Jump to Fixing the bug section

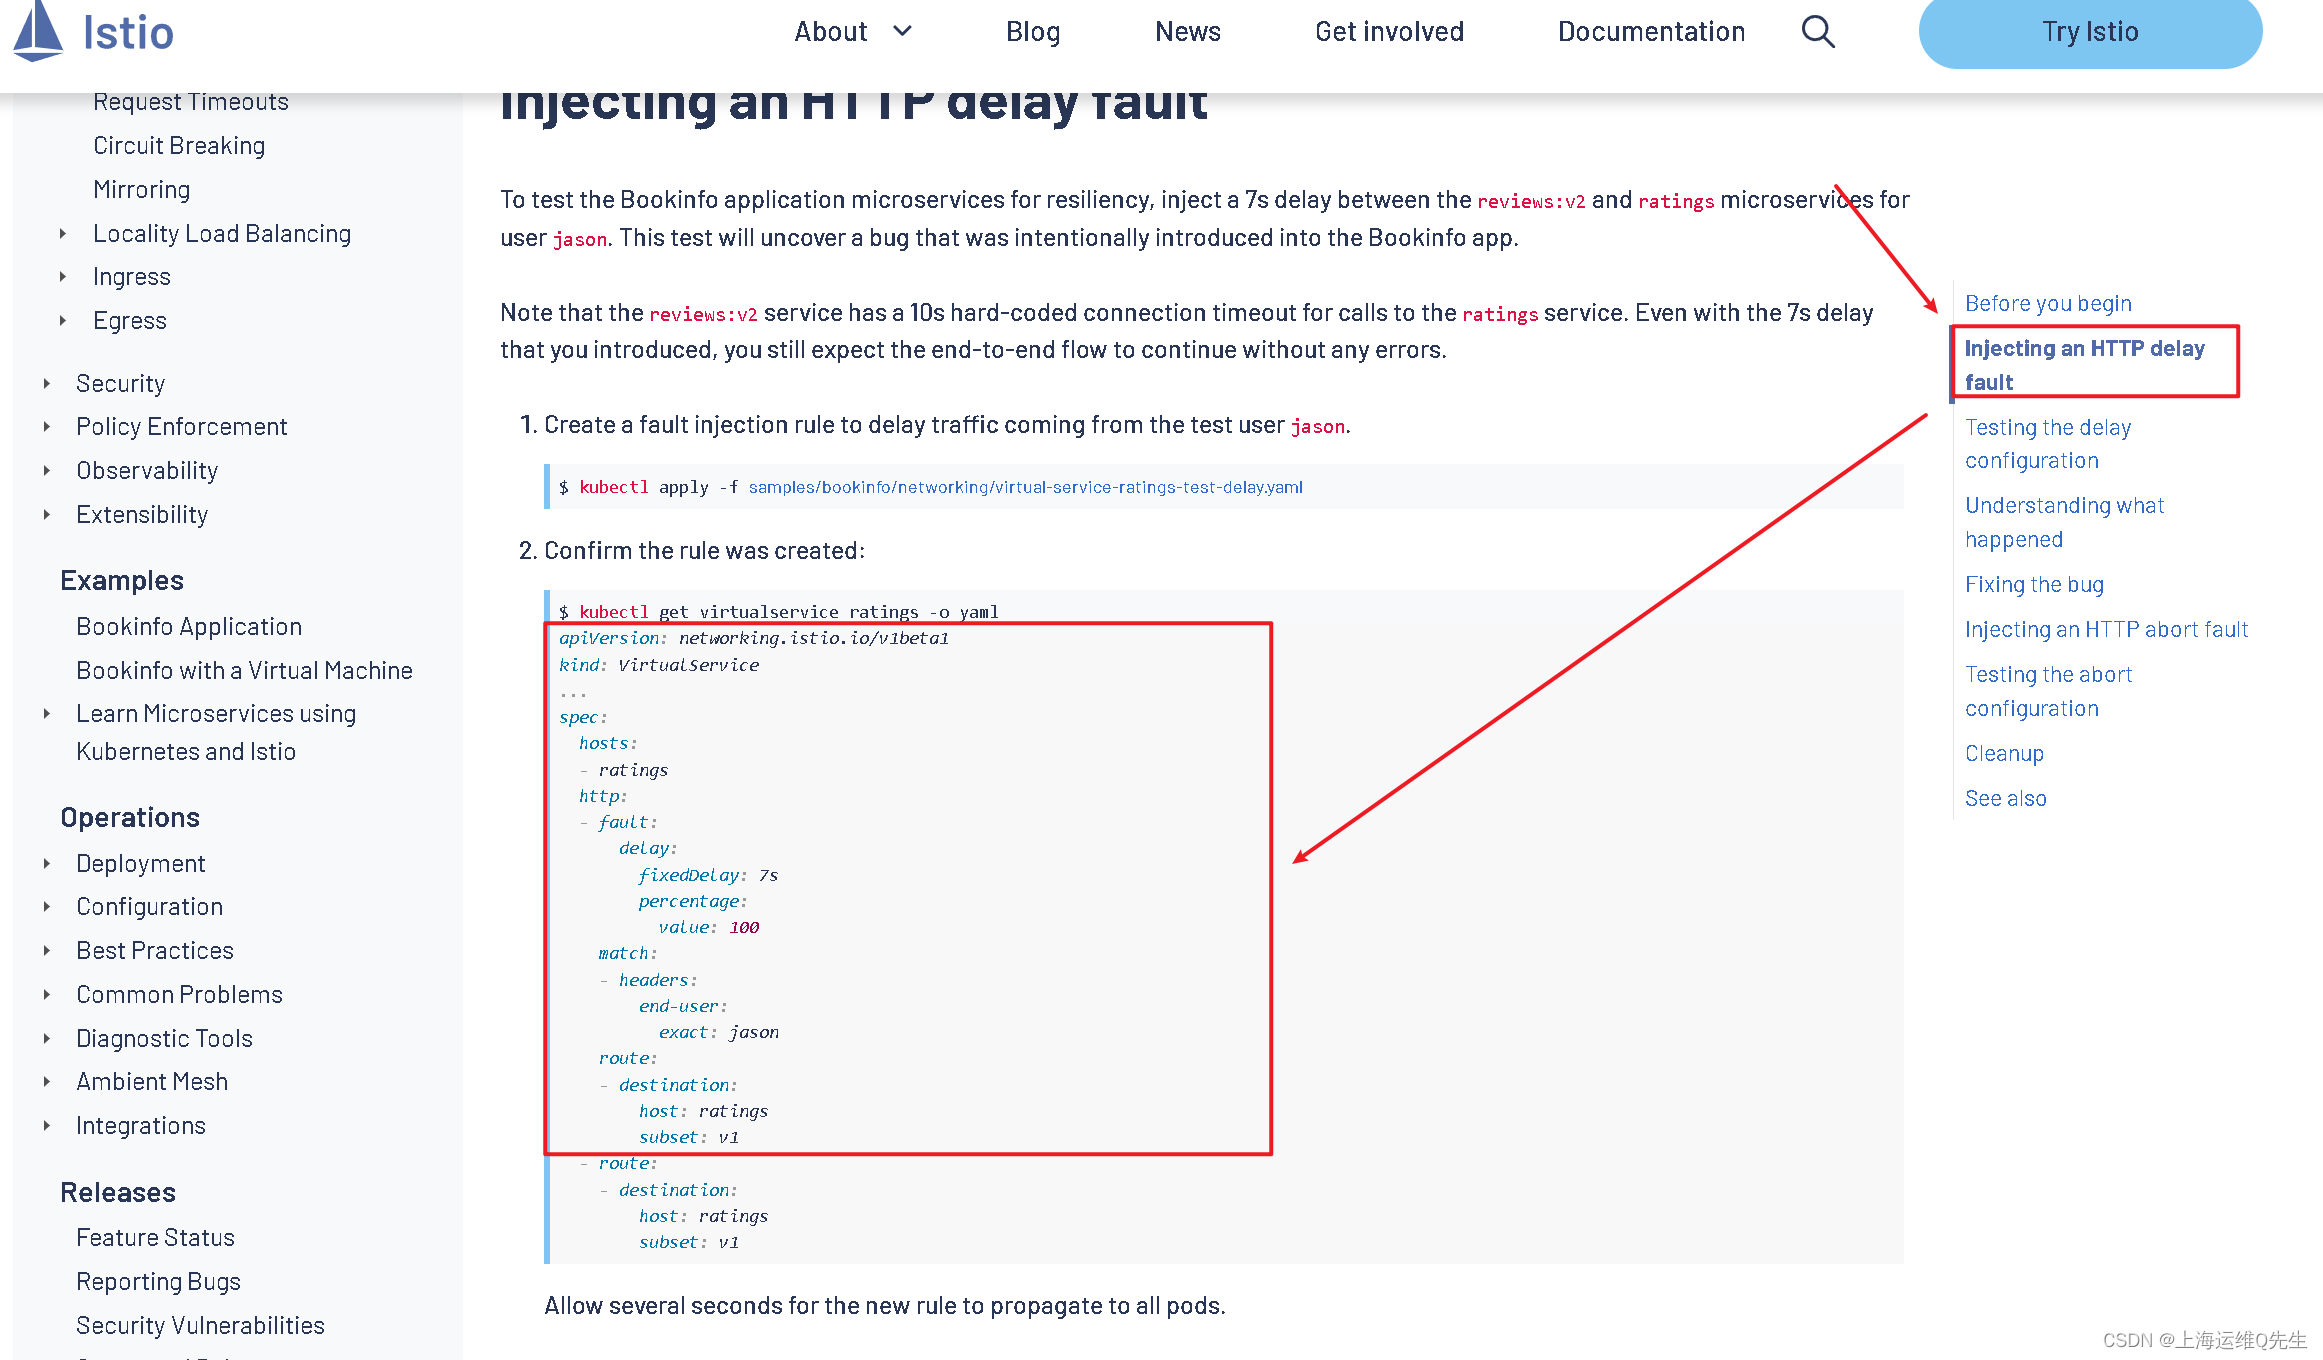point(2034,584)
